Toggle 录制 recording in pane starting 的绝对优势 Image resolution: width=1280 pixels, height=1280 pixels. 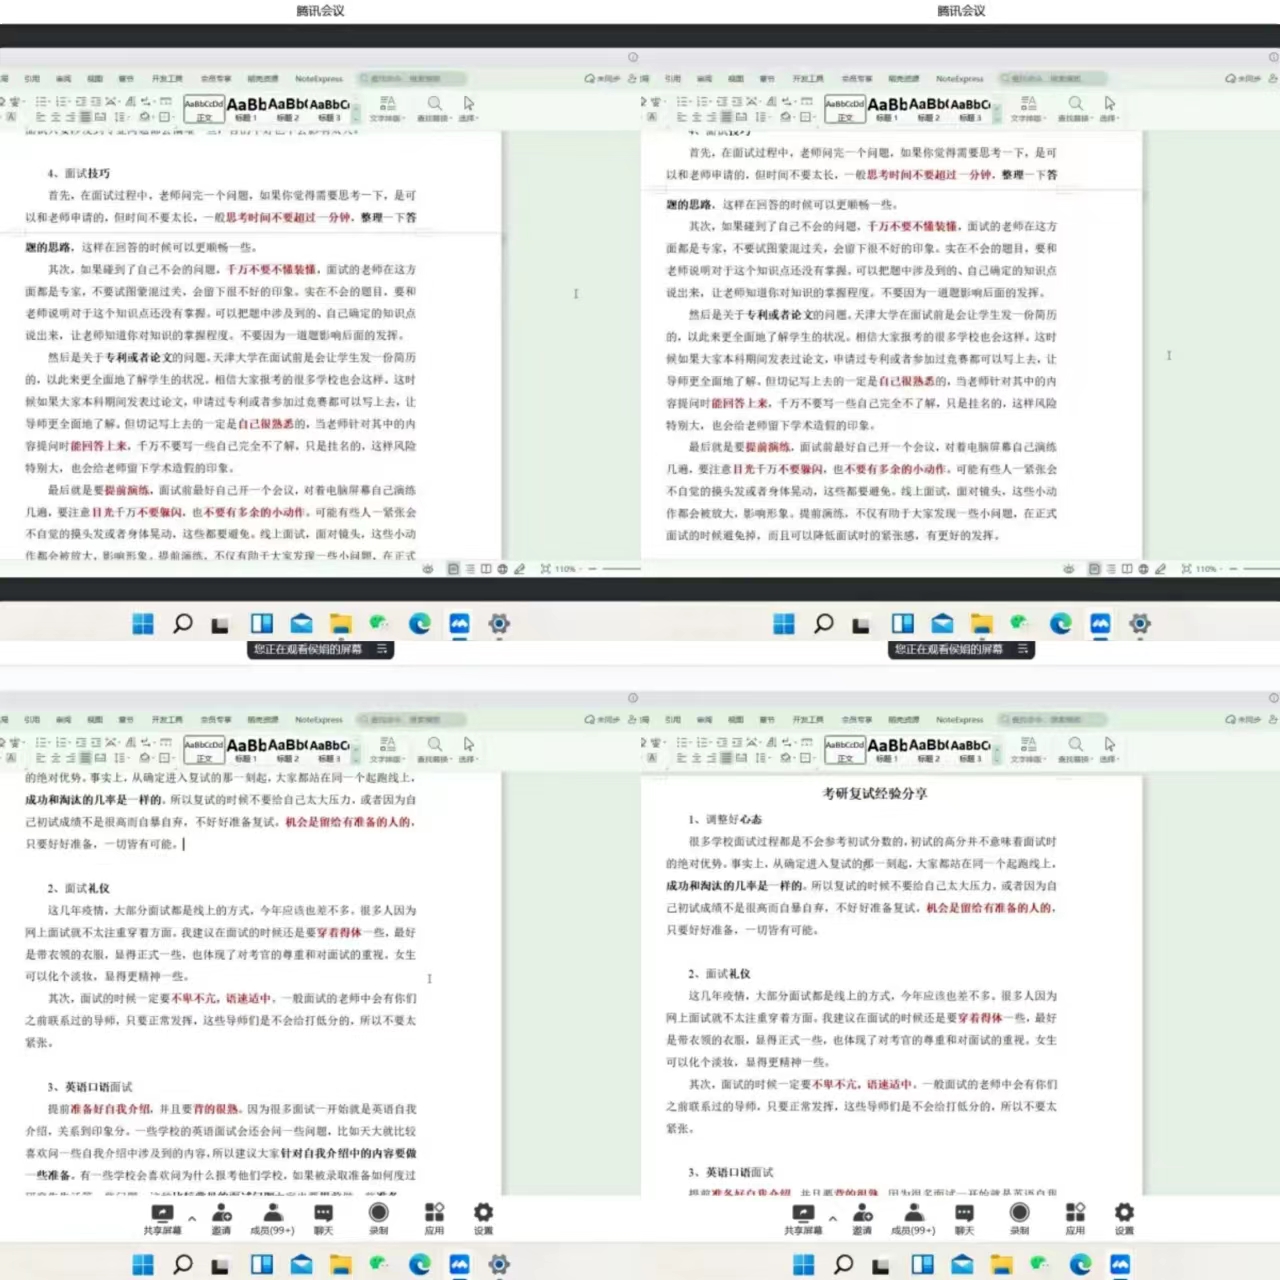[378, 1219]
